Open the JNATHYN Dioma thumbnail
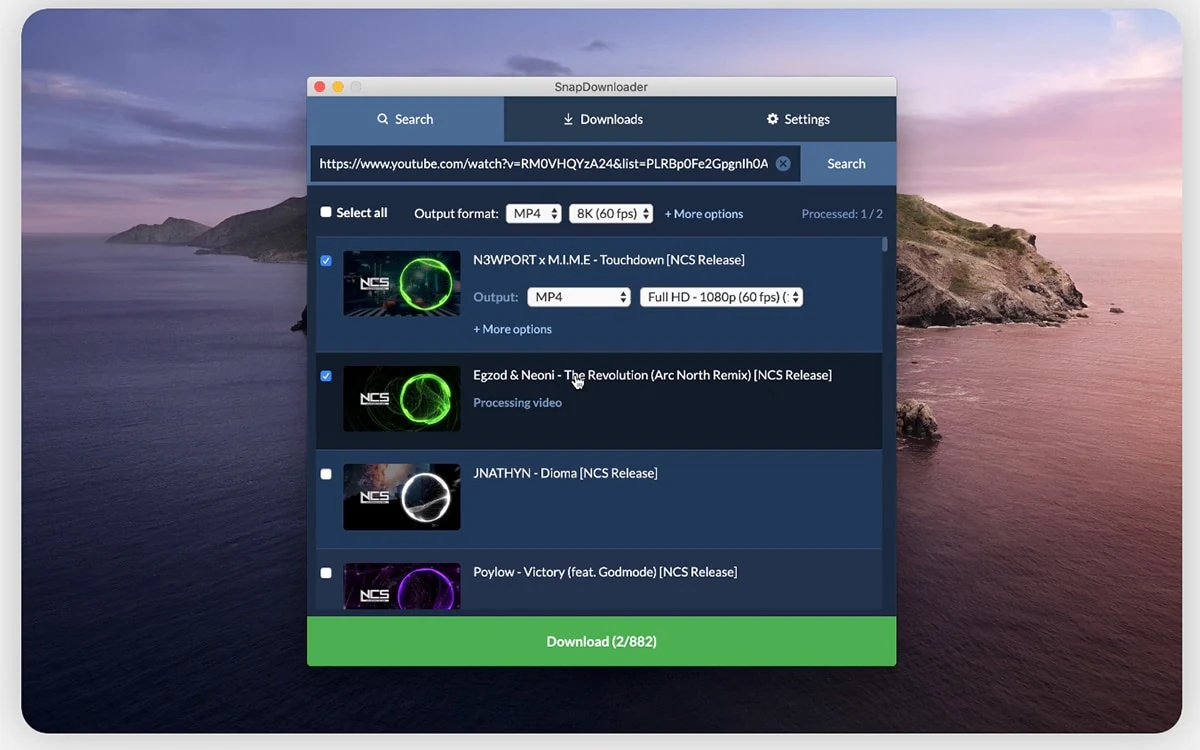Image resolution: width=1200 pixels, height=750 pixels. (x=402, y=497)
